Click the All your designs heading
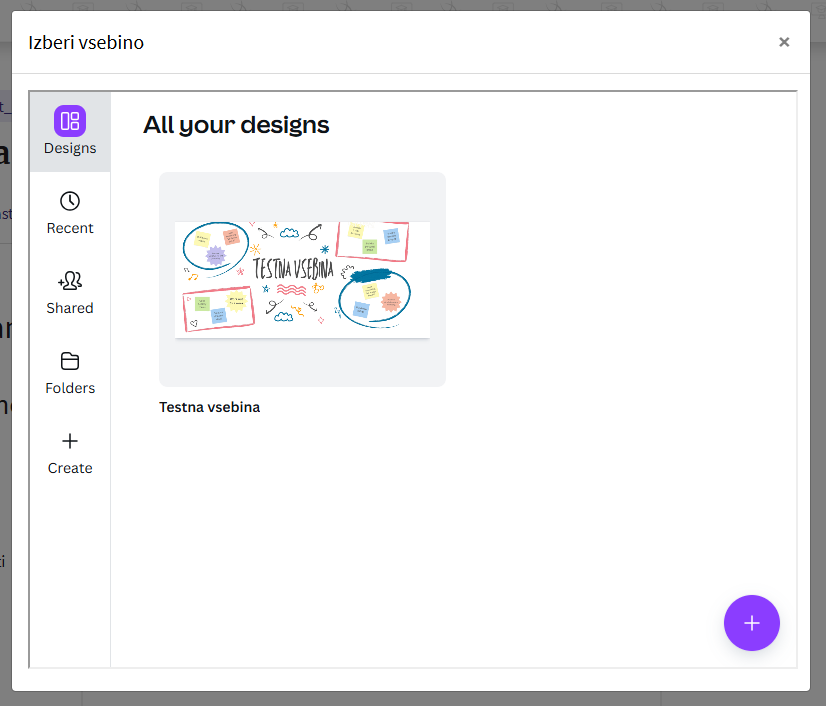 point(236,125)
